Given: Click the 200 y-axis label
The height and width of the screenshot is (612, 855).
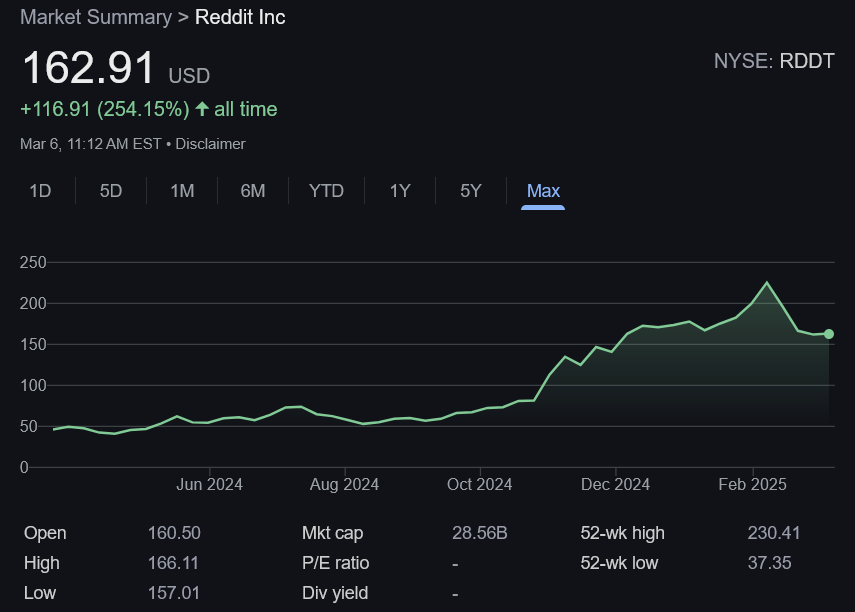Looking at the screenshot, I should tap(33, 303).
